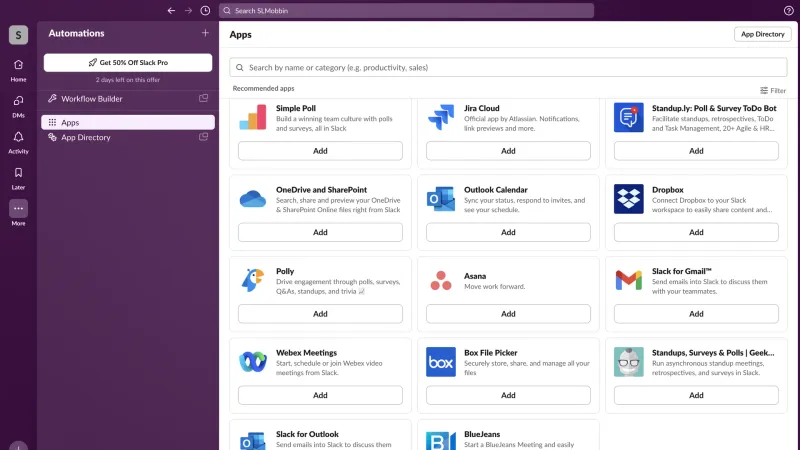Open Activity bell in the sidebar
Screen dimensions: 800x450
pyautogui.click(x=18, y=142)
